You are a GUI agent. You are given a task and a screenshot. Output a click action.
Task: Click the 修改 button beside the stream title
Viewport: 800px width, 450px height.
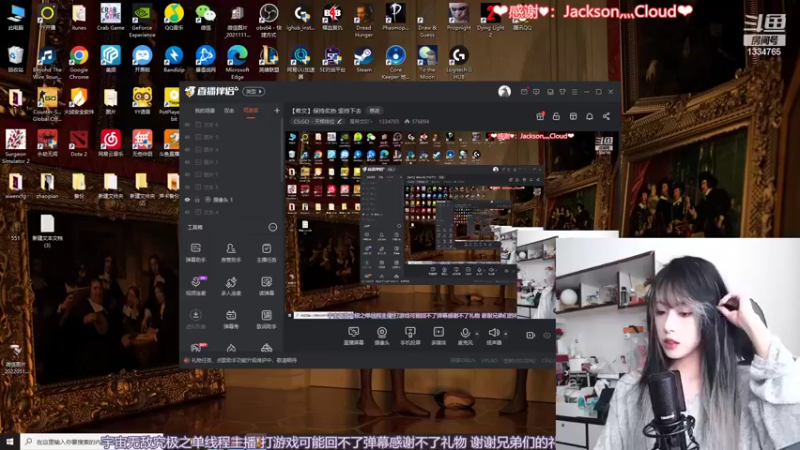374,110
